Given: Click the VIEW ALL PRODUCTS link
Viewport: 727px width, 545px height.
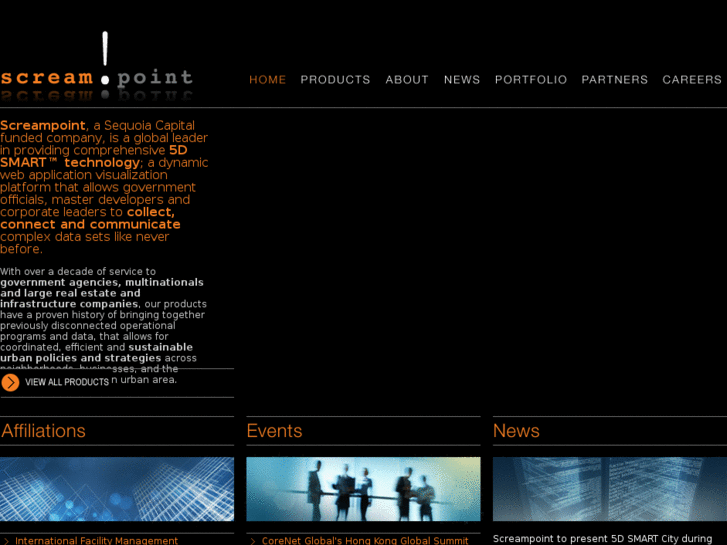Looking at the screenshot, I should 67,382.
